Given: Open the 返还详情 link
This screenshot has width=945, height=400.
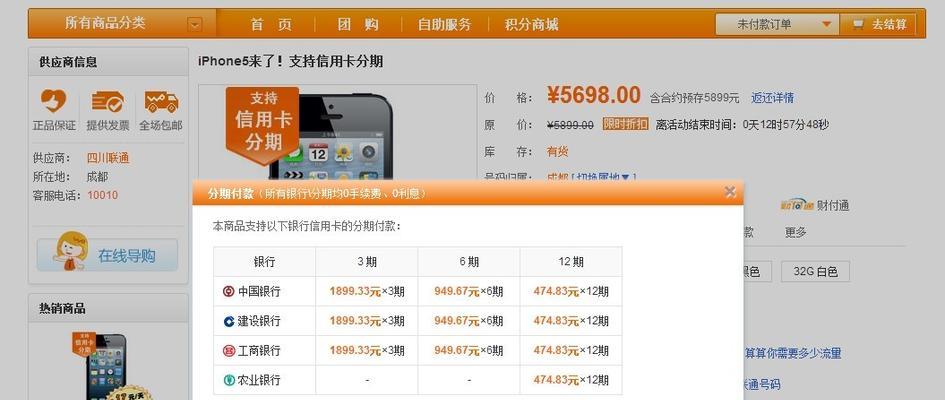Looking at the screenshot, I should [x=772, y=98].
